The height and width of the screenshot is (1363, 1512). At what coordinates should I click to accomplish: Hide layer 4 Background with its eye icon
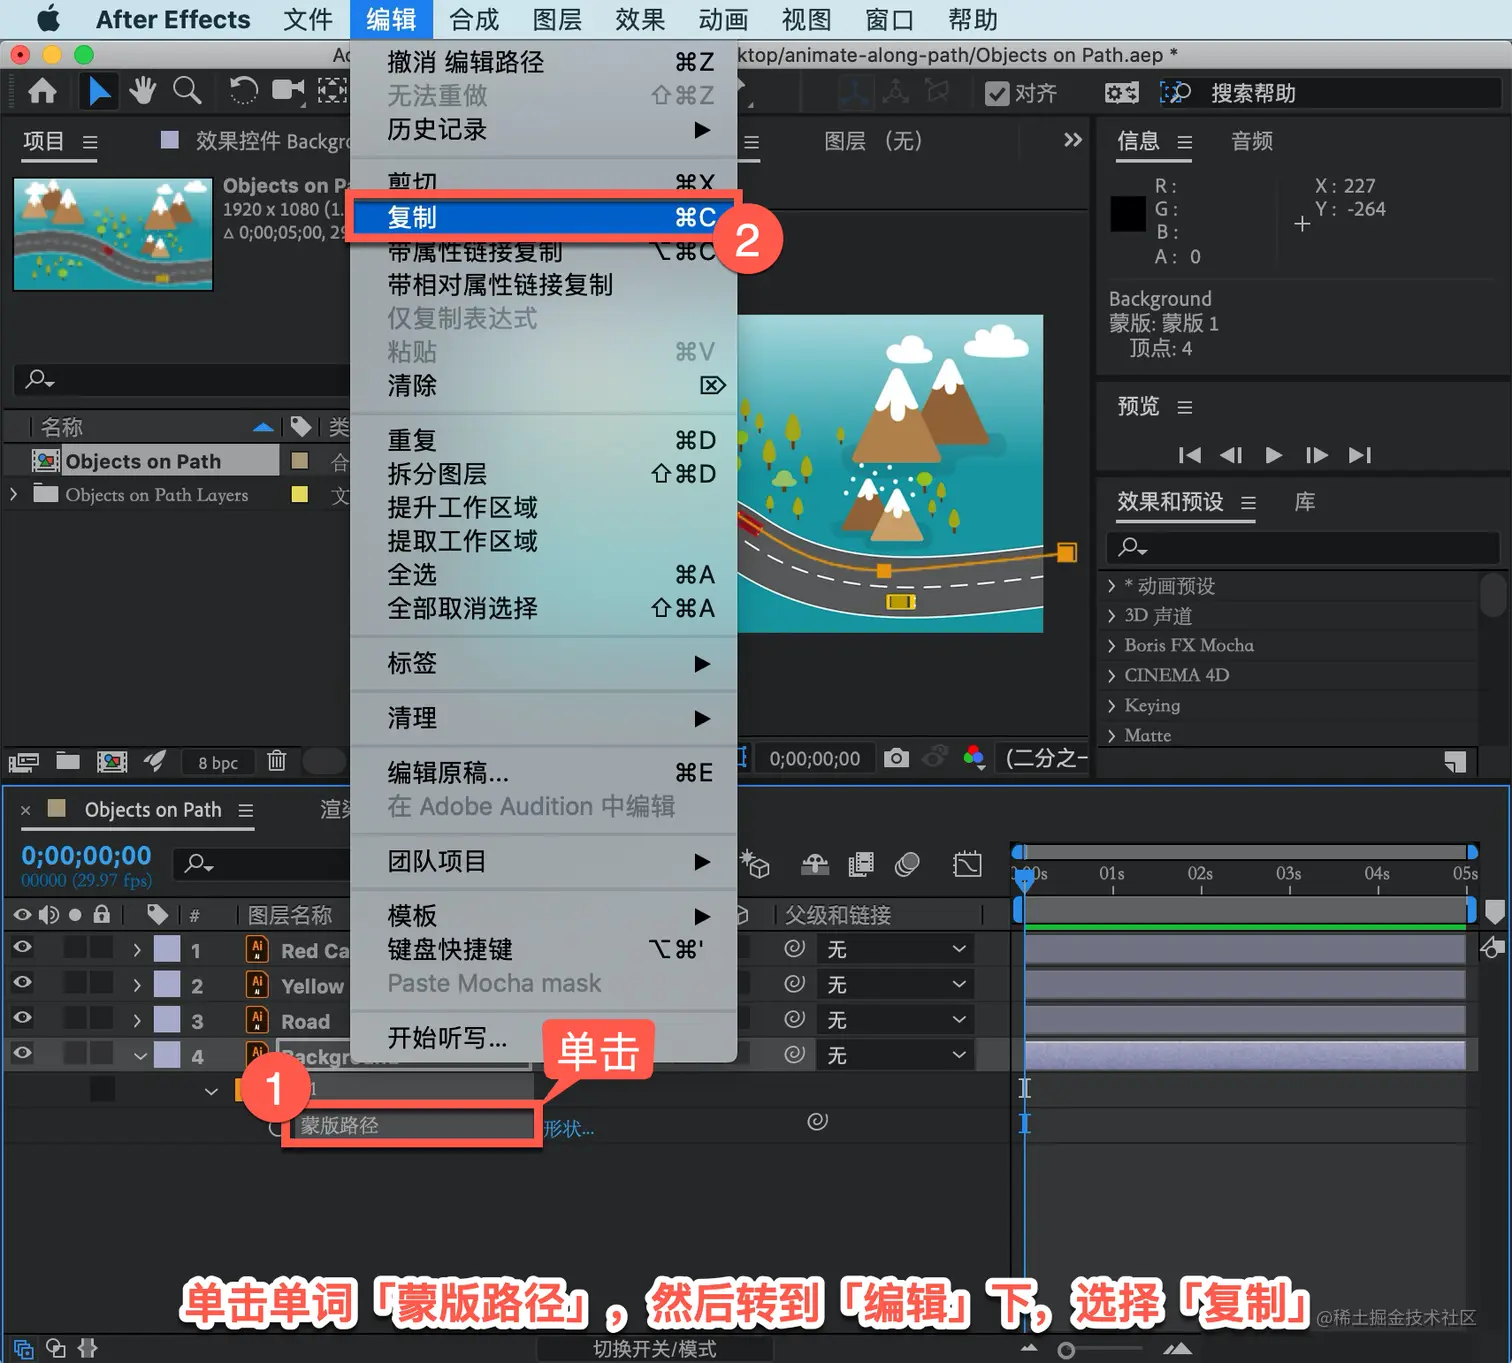22,1052
